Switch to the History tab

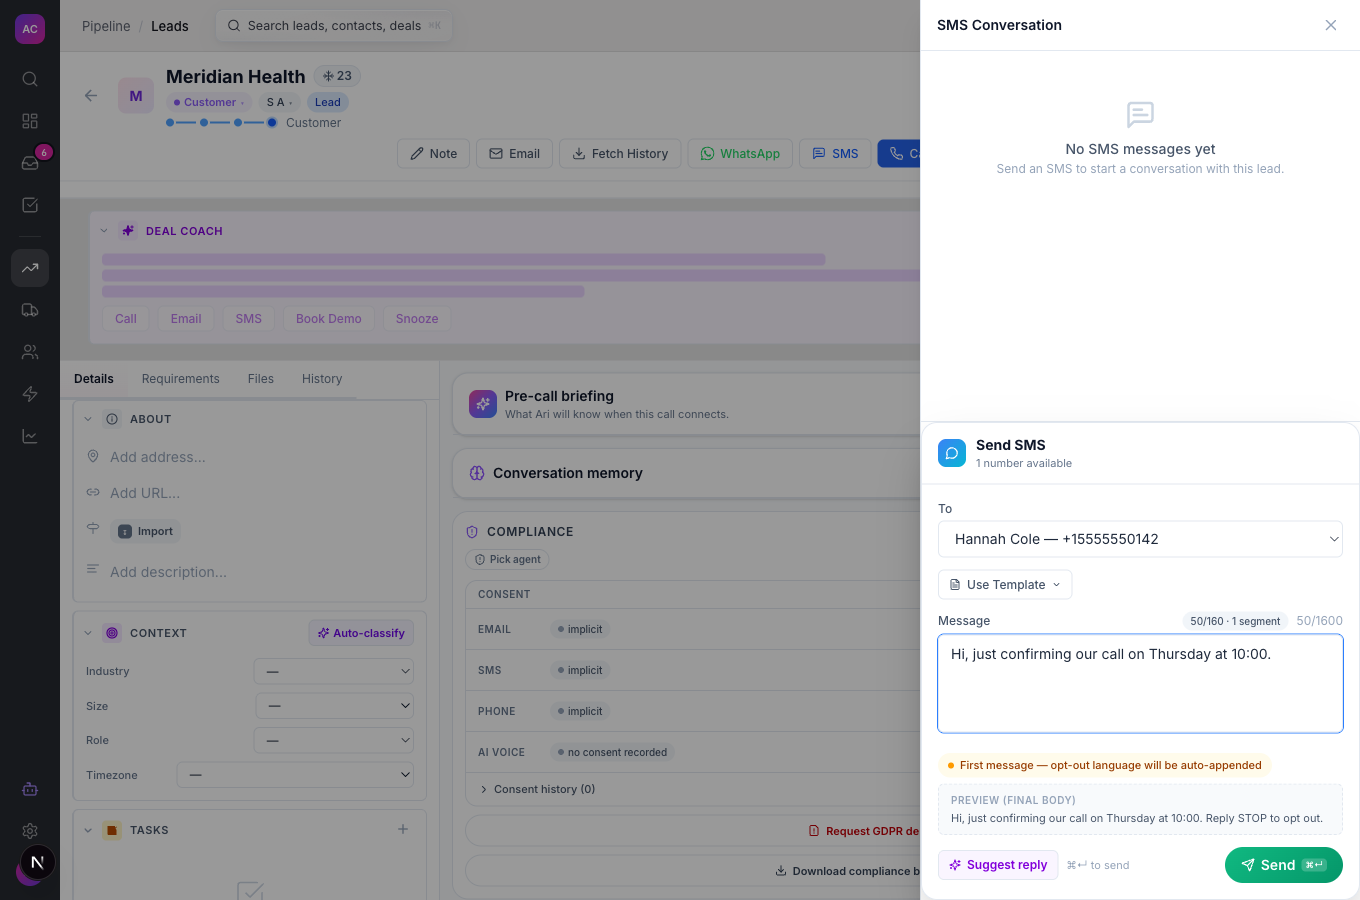point(322,379)
